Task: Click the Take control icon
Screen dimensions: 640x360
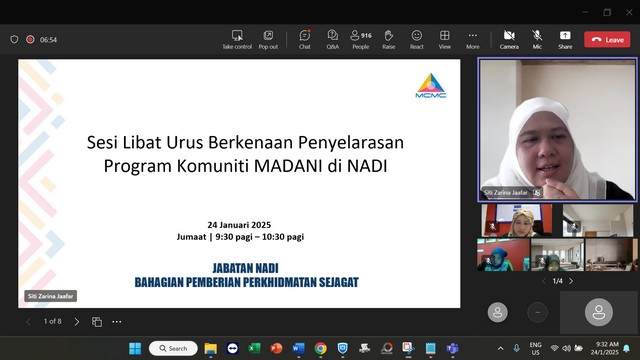Action: (237, 40)
